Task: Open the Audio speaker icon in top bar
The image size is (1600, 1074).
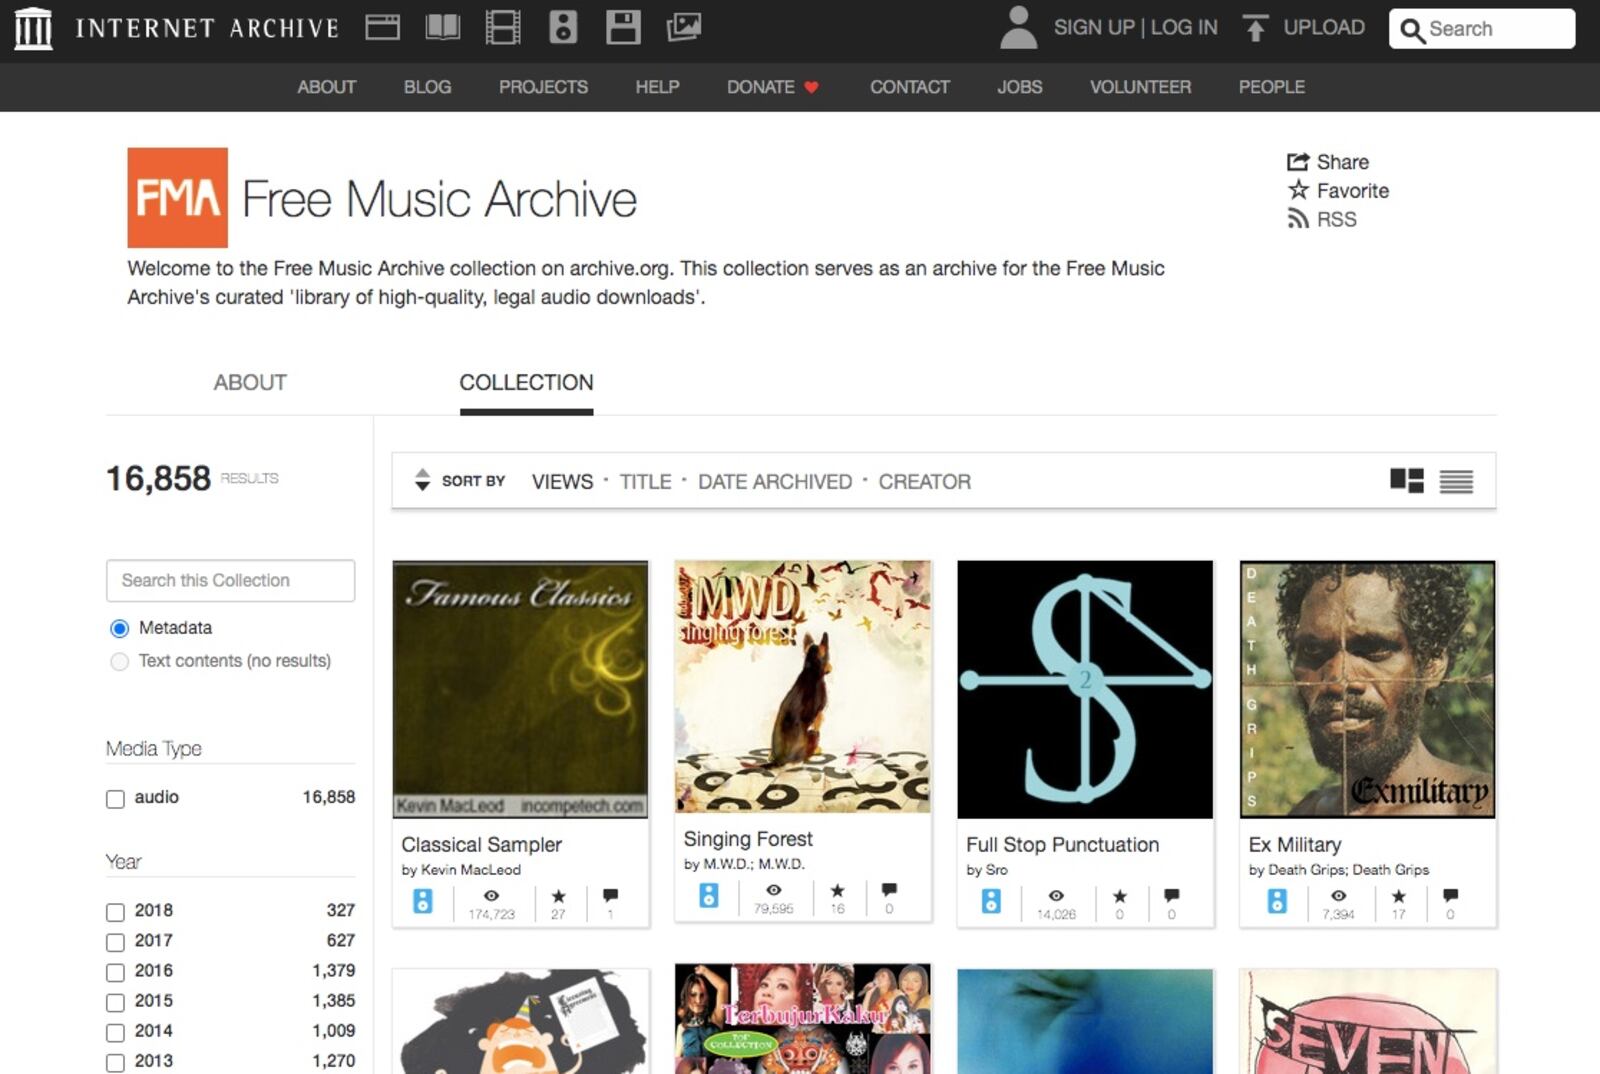Action: click(563, 27)
